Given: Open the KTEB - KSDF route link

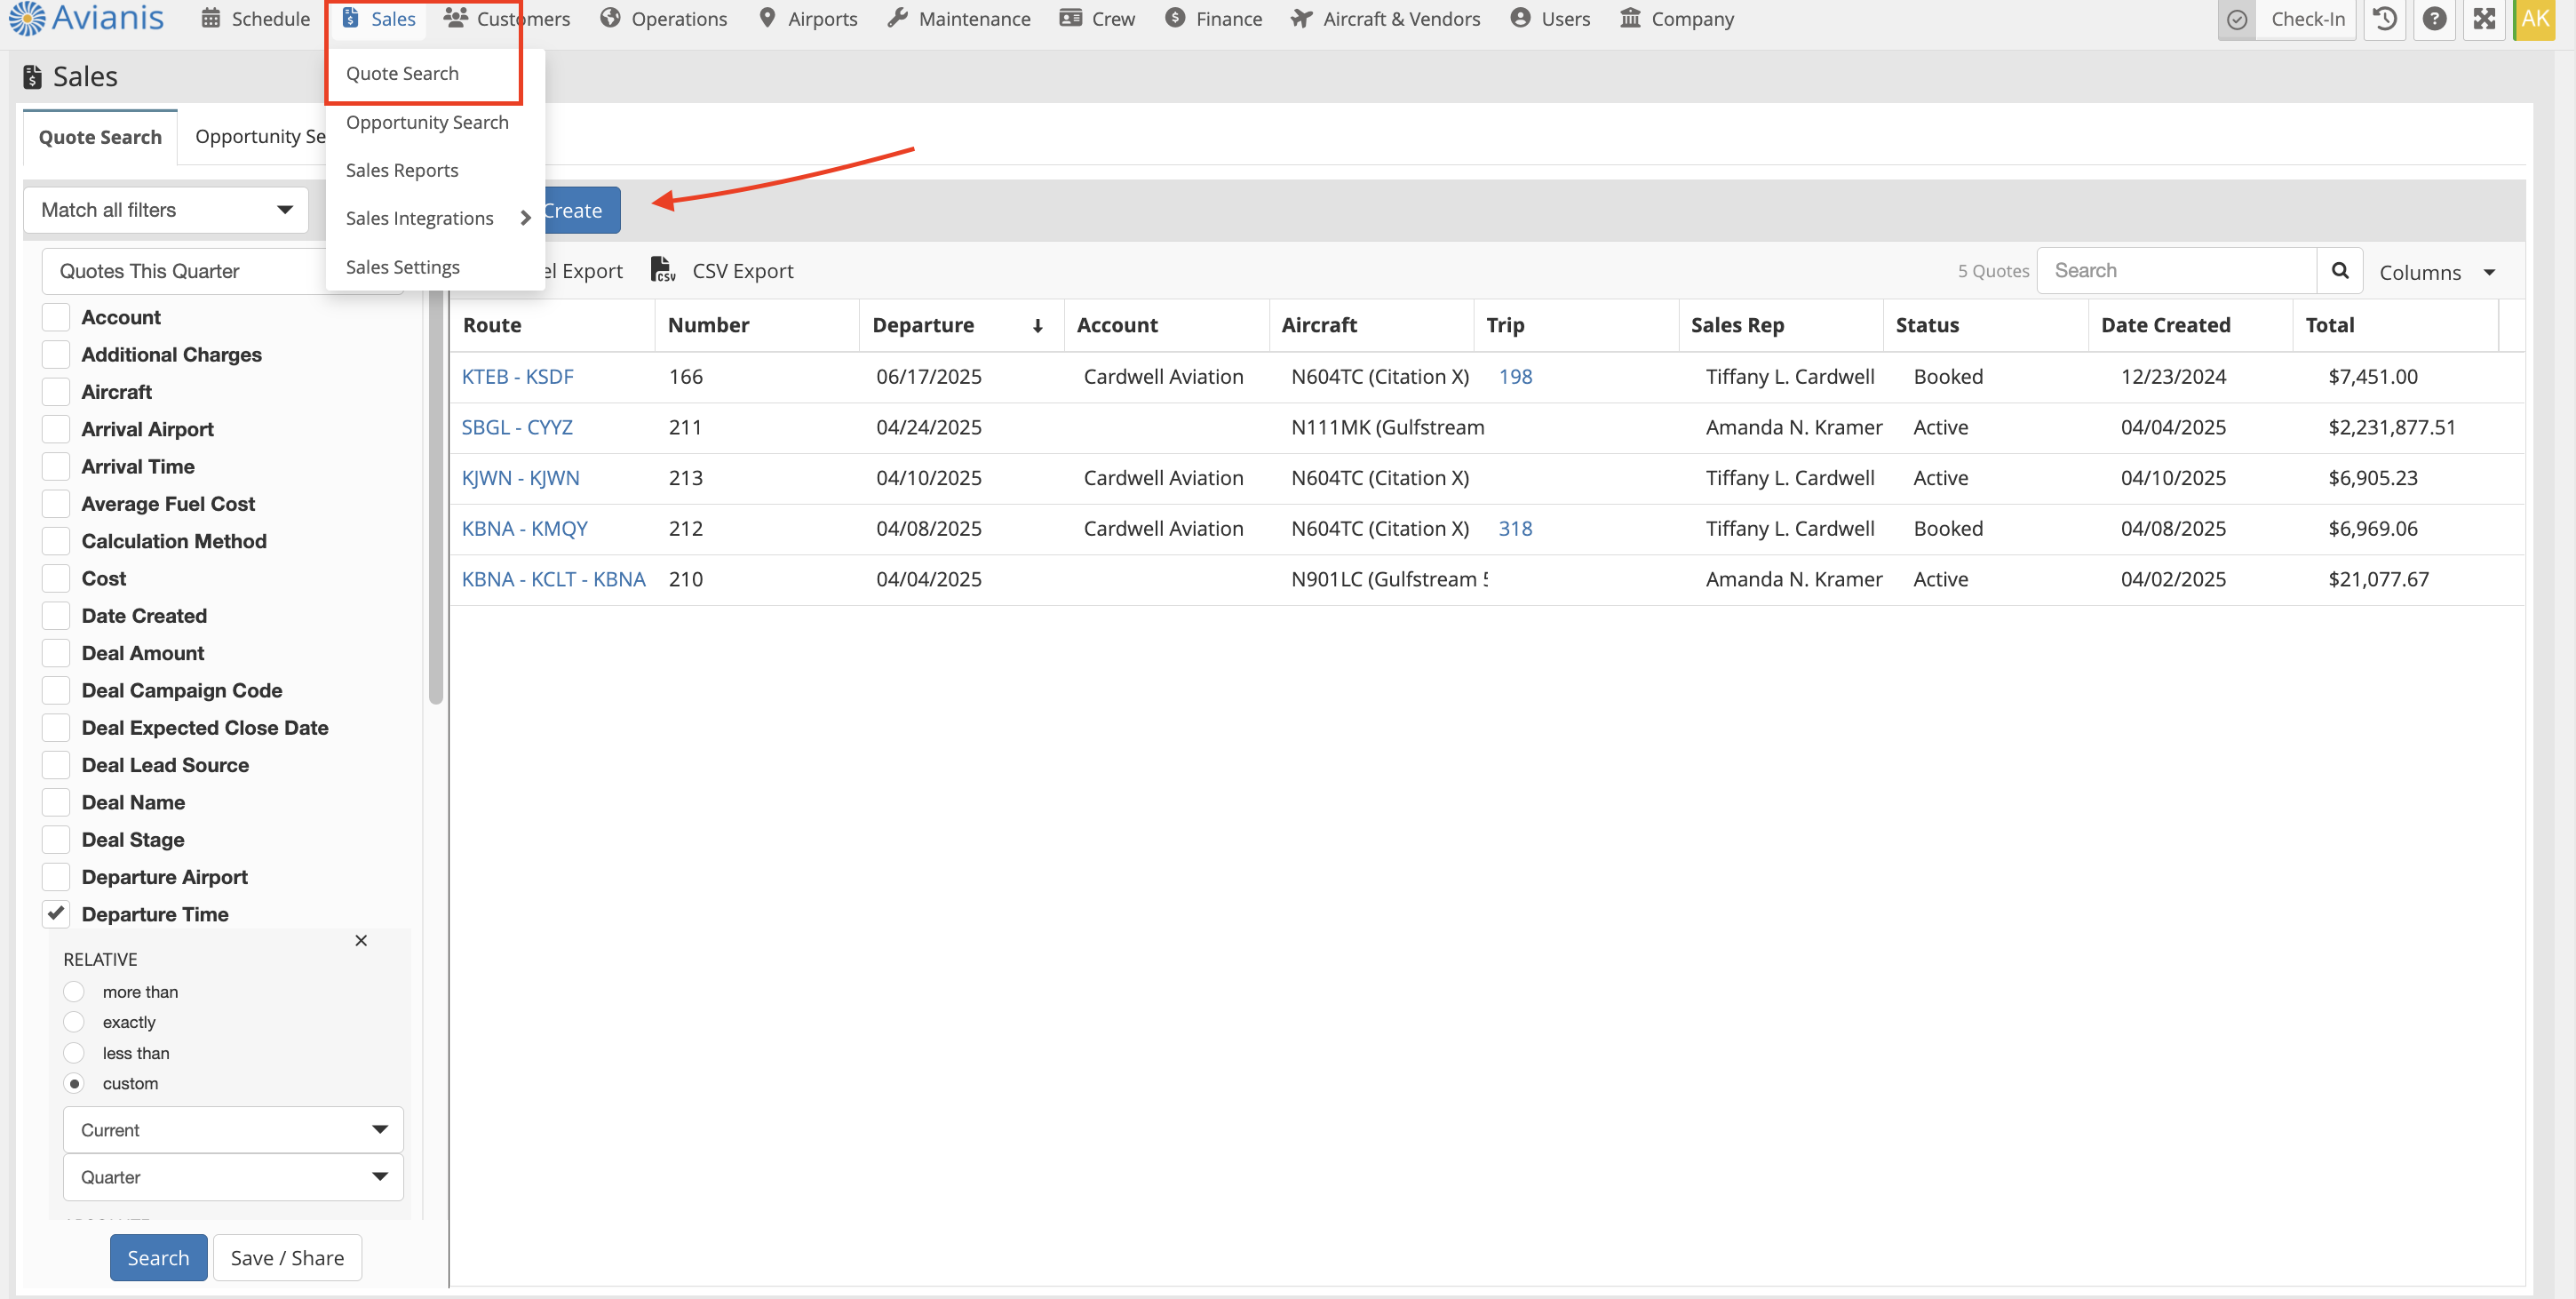Looking at the screenshot, I should (517, 377).
